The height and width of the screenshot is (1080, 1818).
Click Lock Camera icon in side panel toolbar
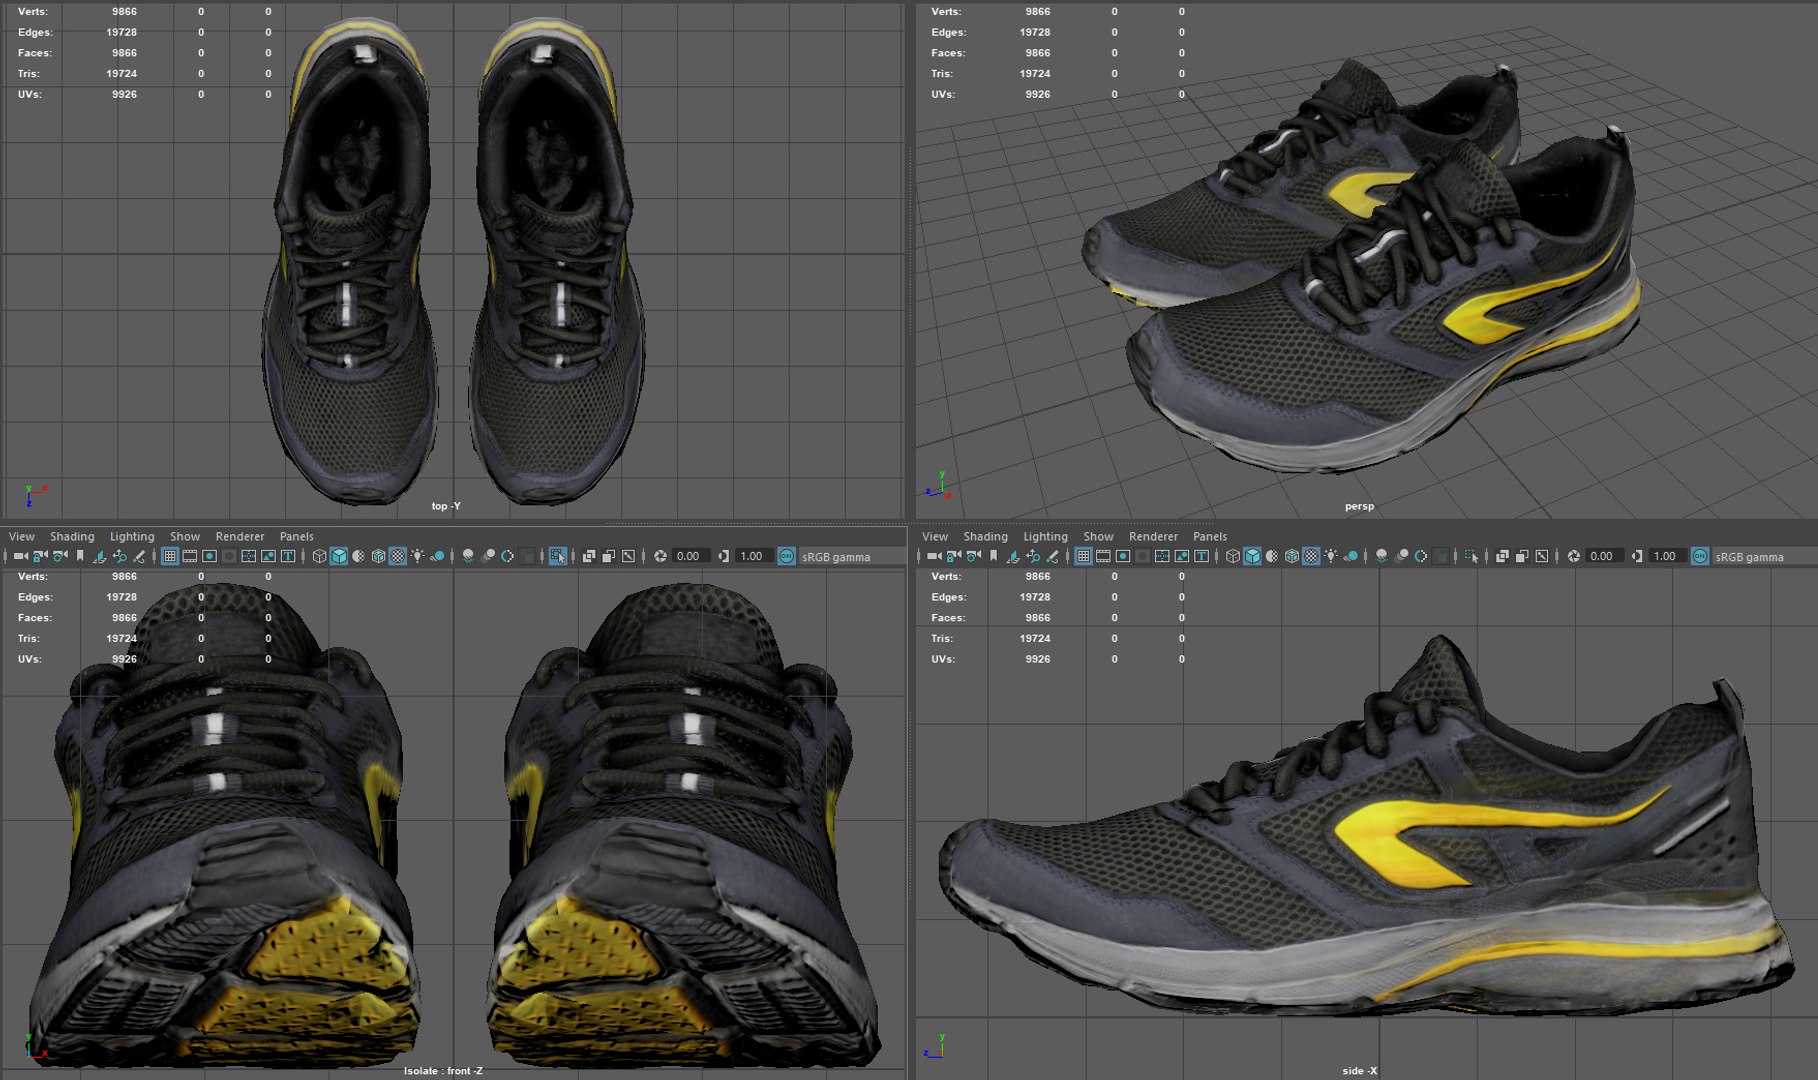pos(954,556)
